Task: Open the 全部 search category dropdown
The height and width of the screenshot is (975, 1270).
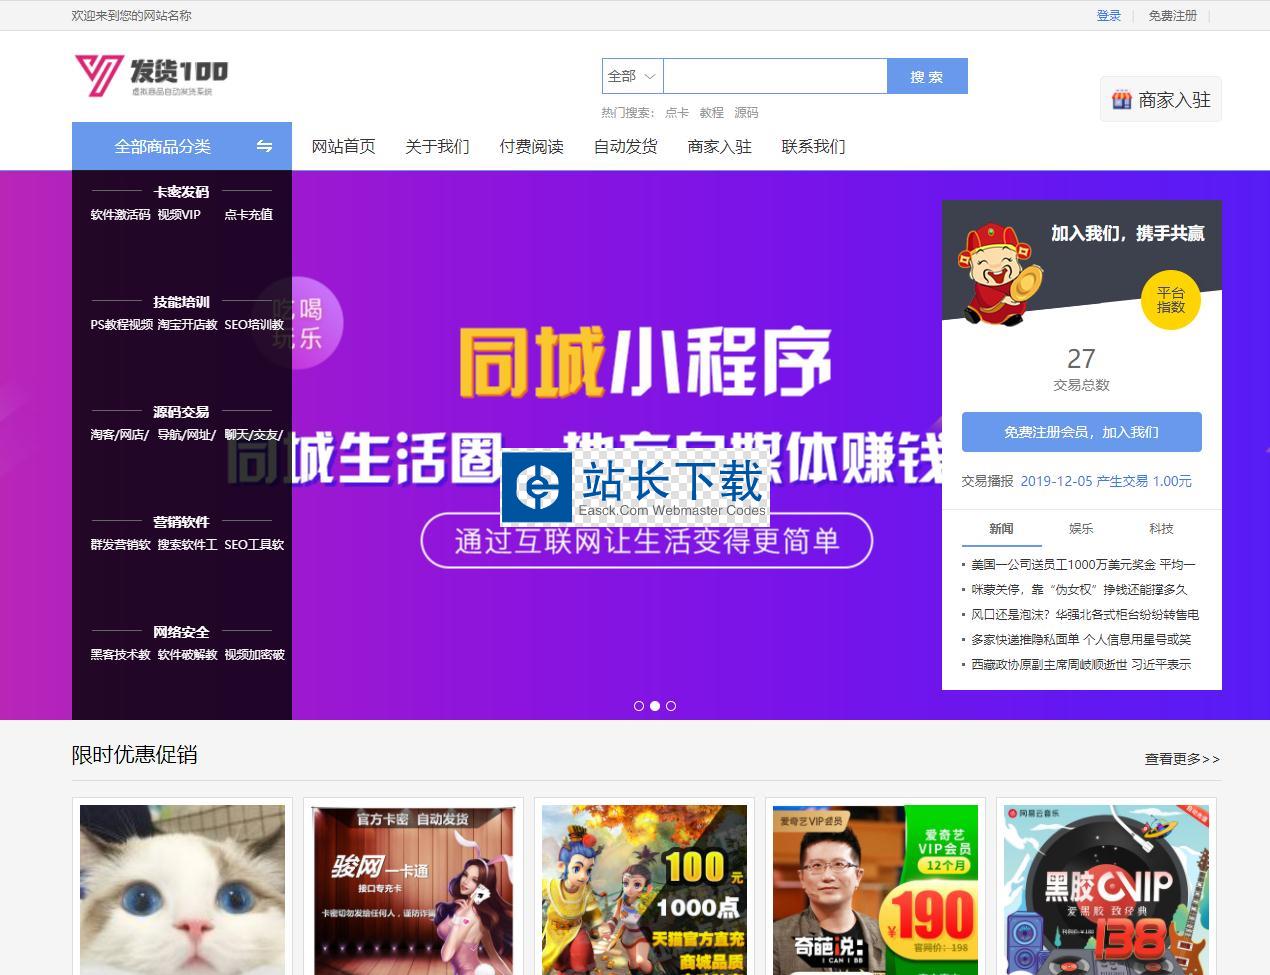Action: (x=632, y=76)
